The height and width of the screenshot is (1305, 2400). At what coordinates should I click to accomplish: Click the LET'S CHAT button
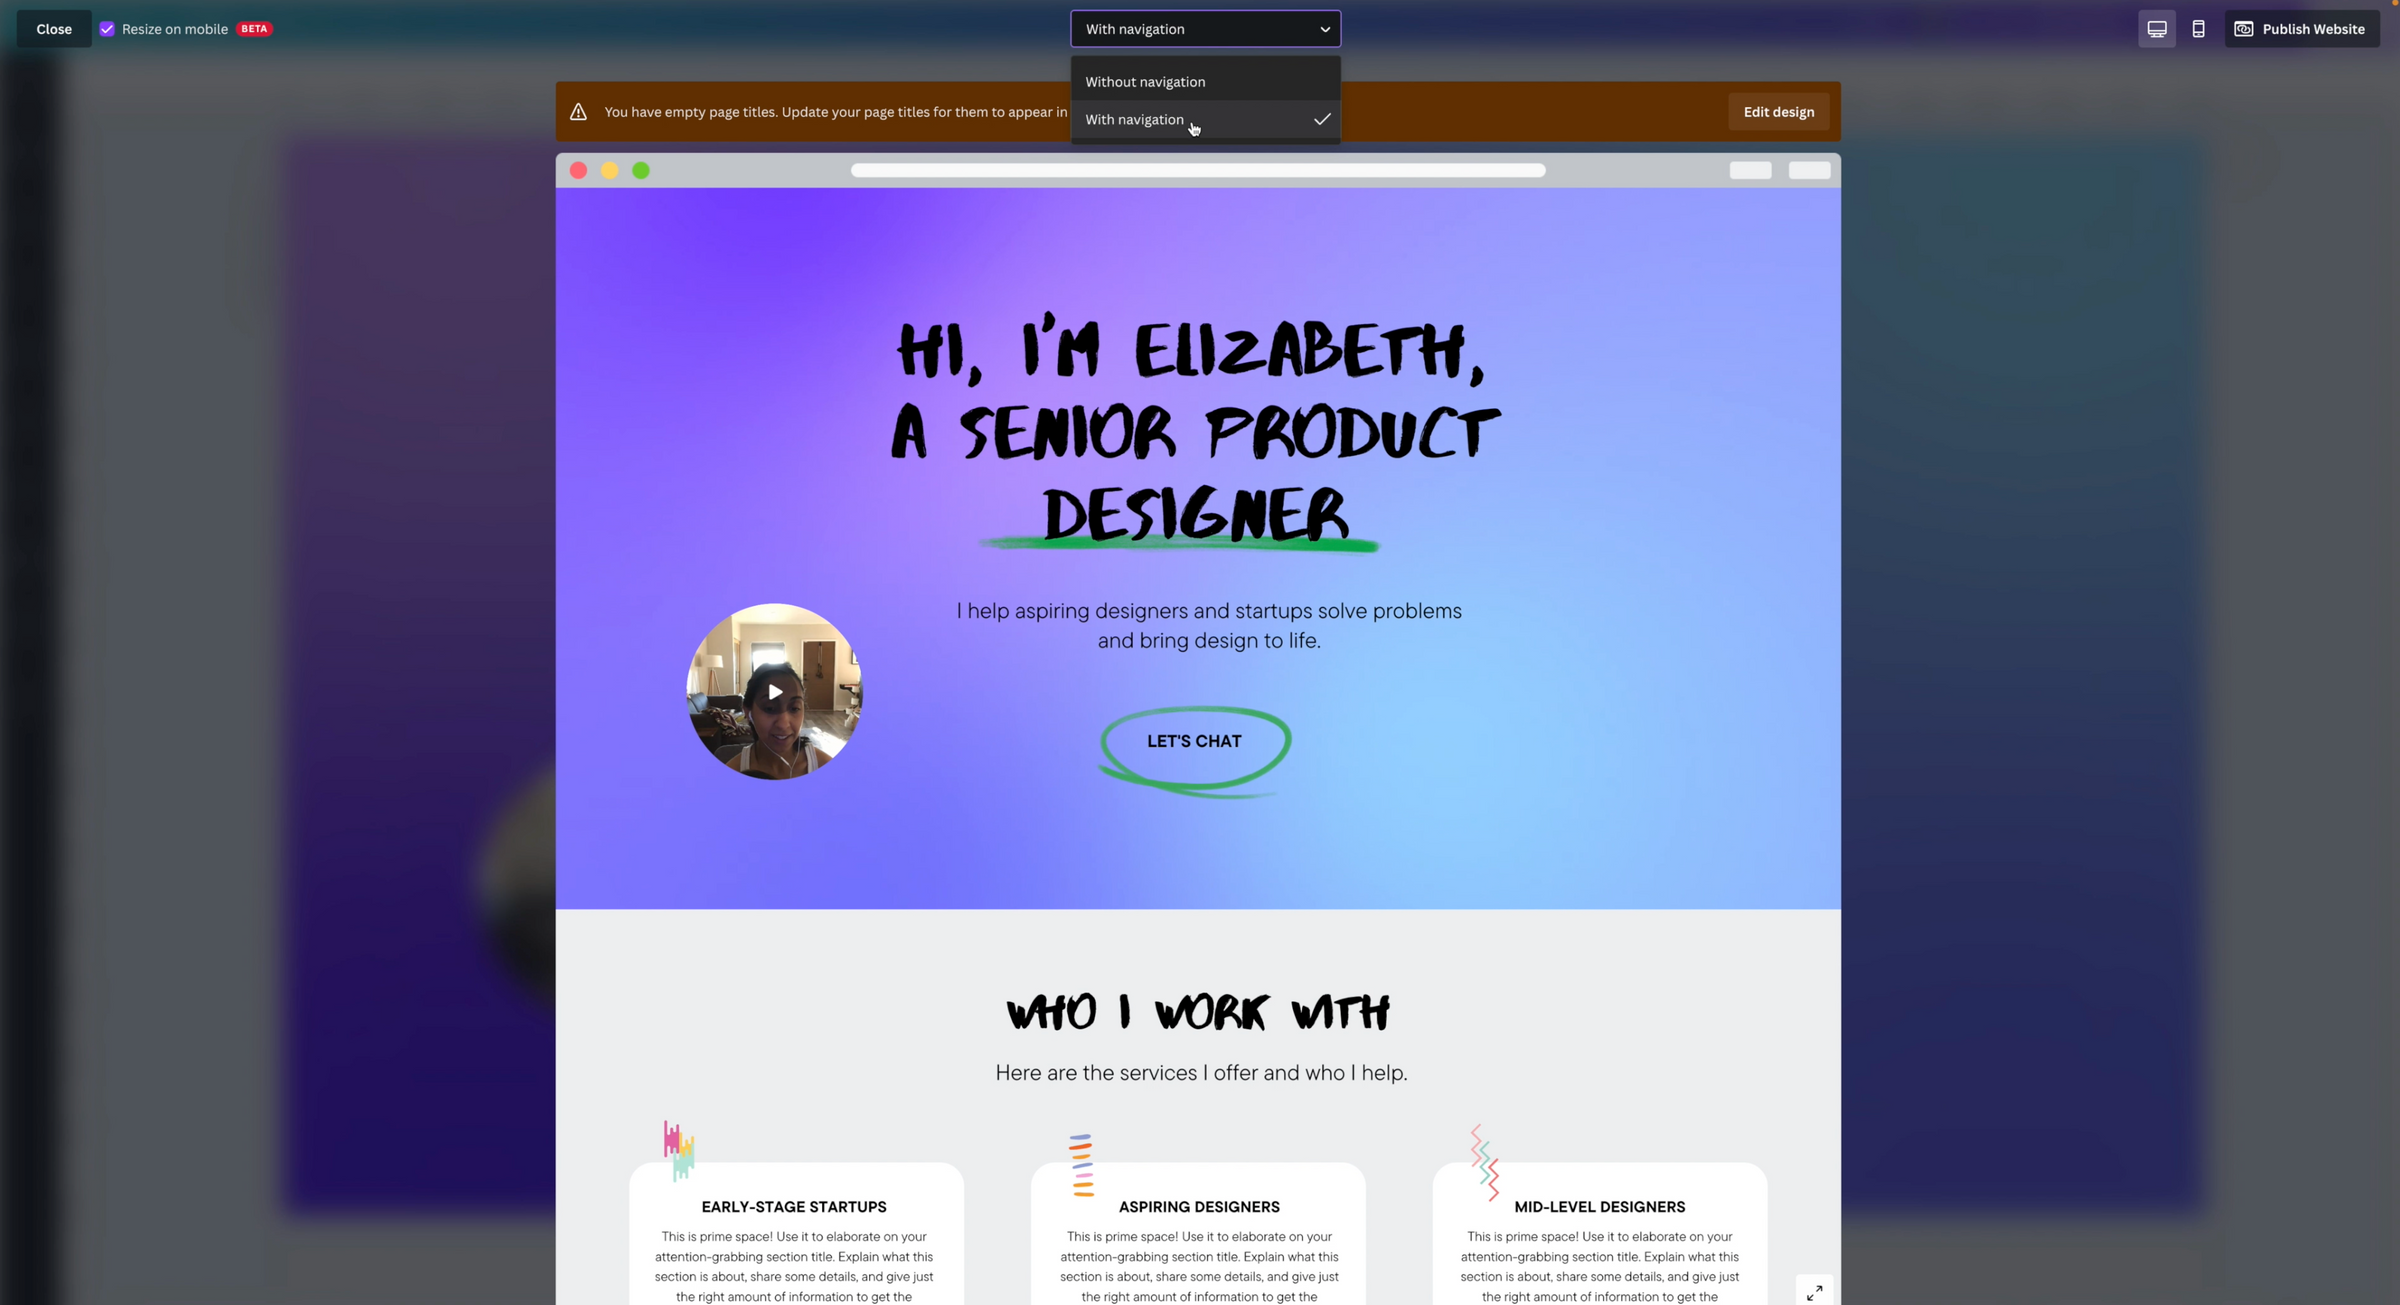[x=1194, y=741]
